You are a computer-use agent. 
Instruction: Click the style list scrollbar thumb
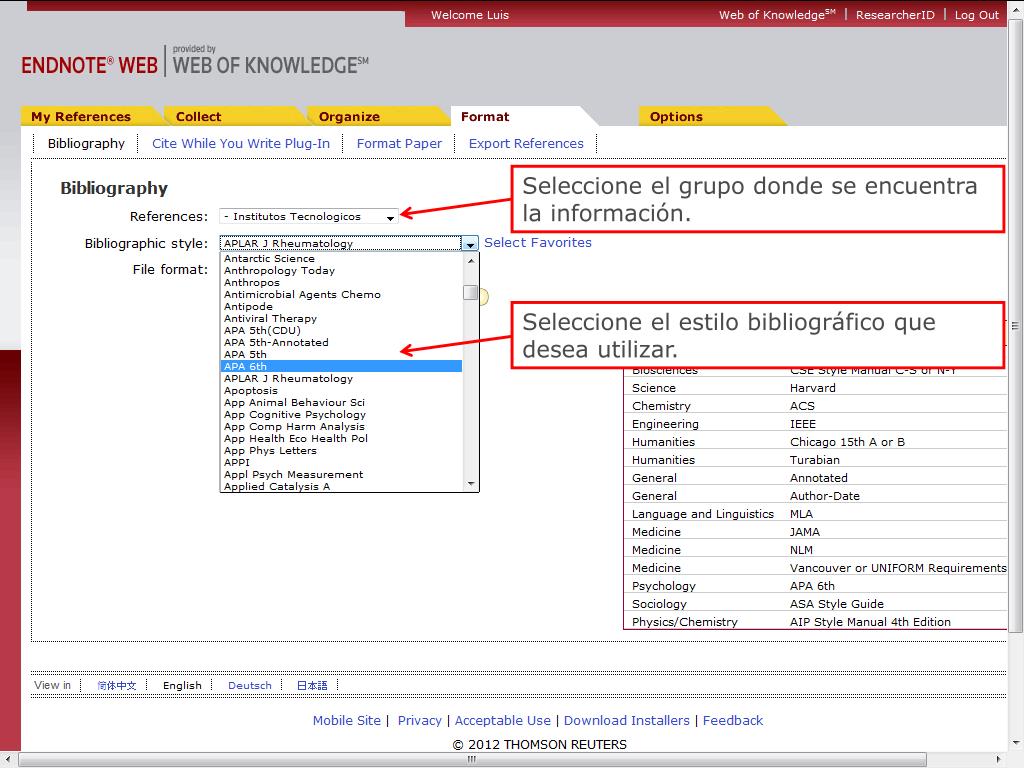tap(470, 293)
